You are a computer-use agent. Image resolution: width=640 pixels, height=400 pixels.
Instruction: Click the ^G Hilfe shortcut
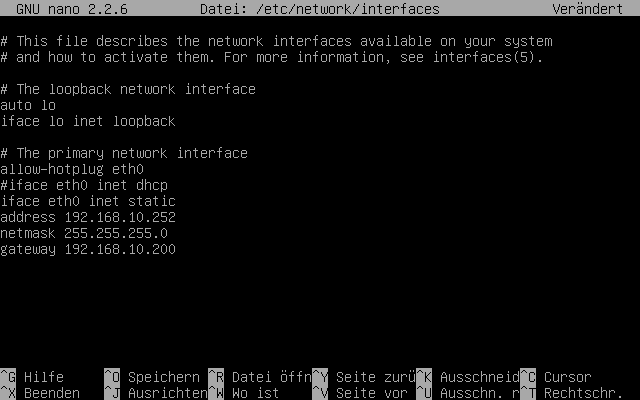(32, 377)
